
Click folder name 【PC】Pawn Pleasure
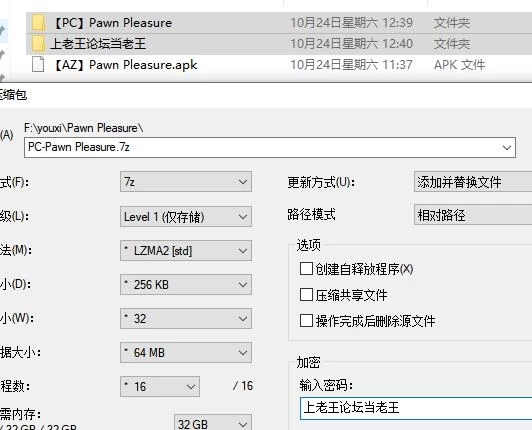[x=112, y=23]
